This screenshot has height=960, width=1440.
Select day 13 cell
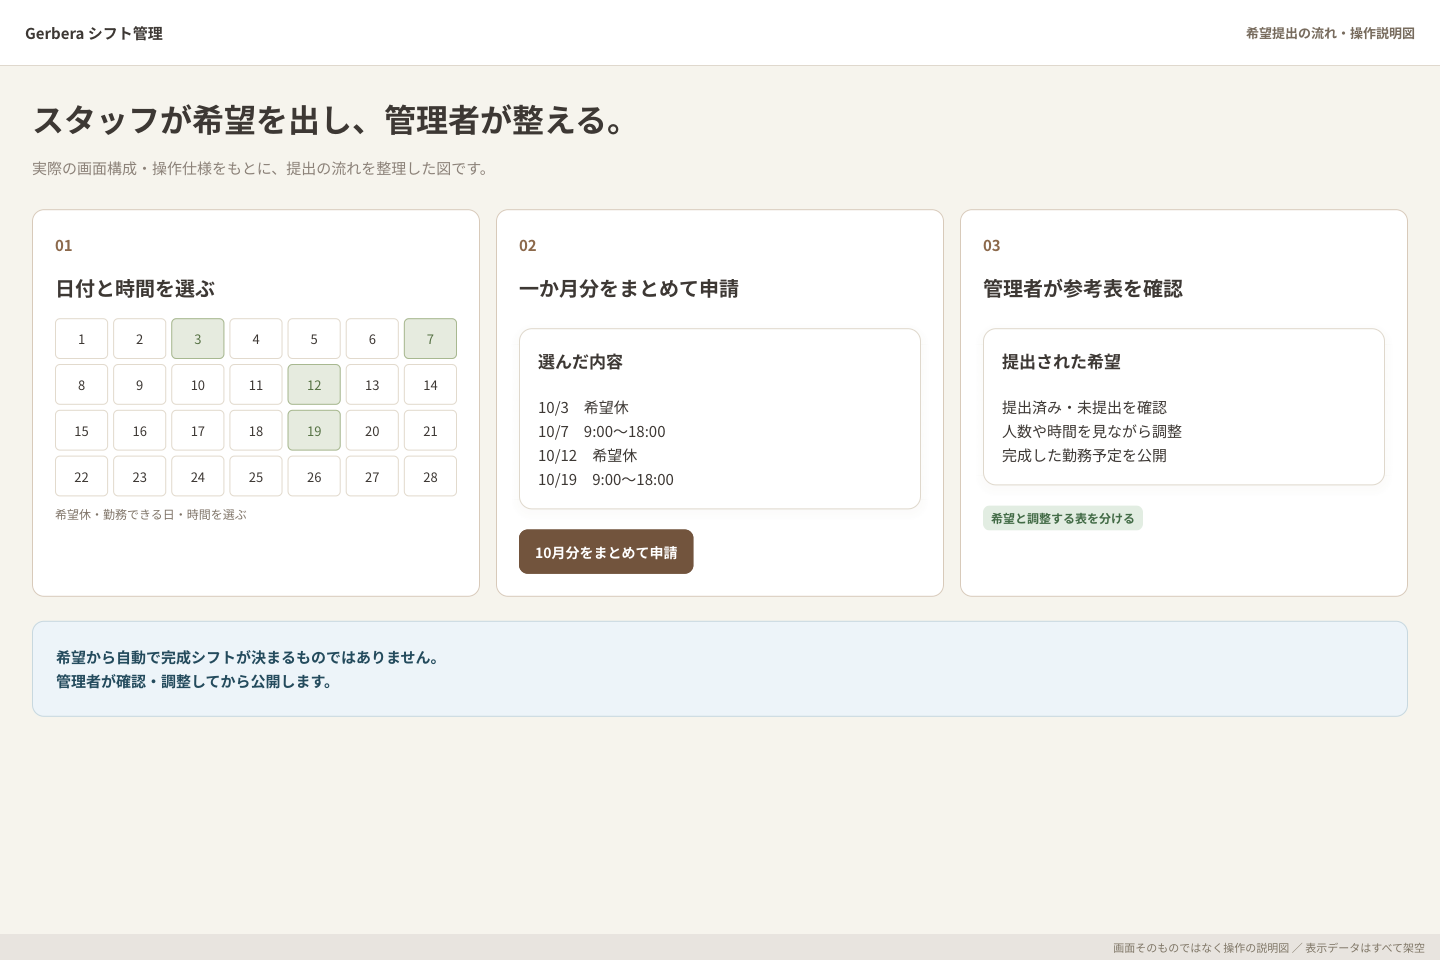(372, 385)
